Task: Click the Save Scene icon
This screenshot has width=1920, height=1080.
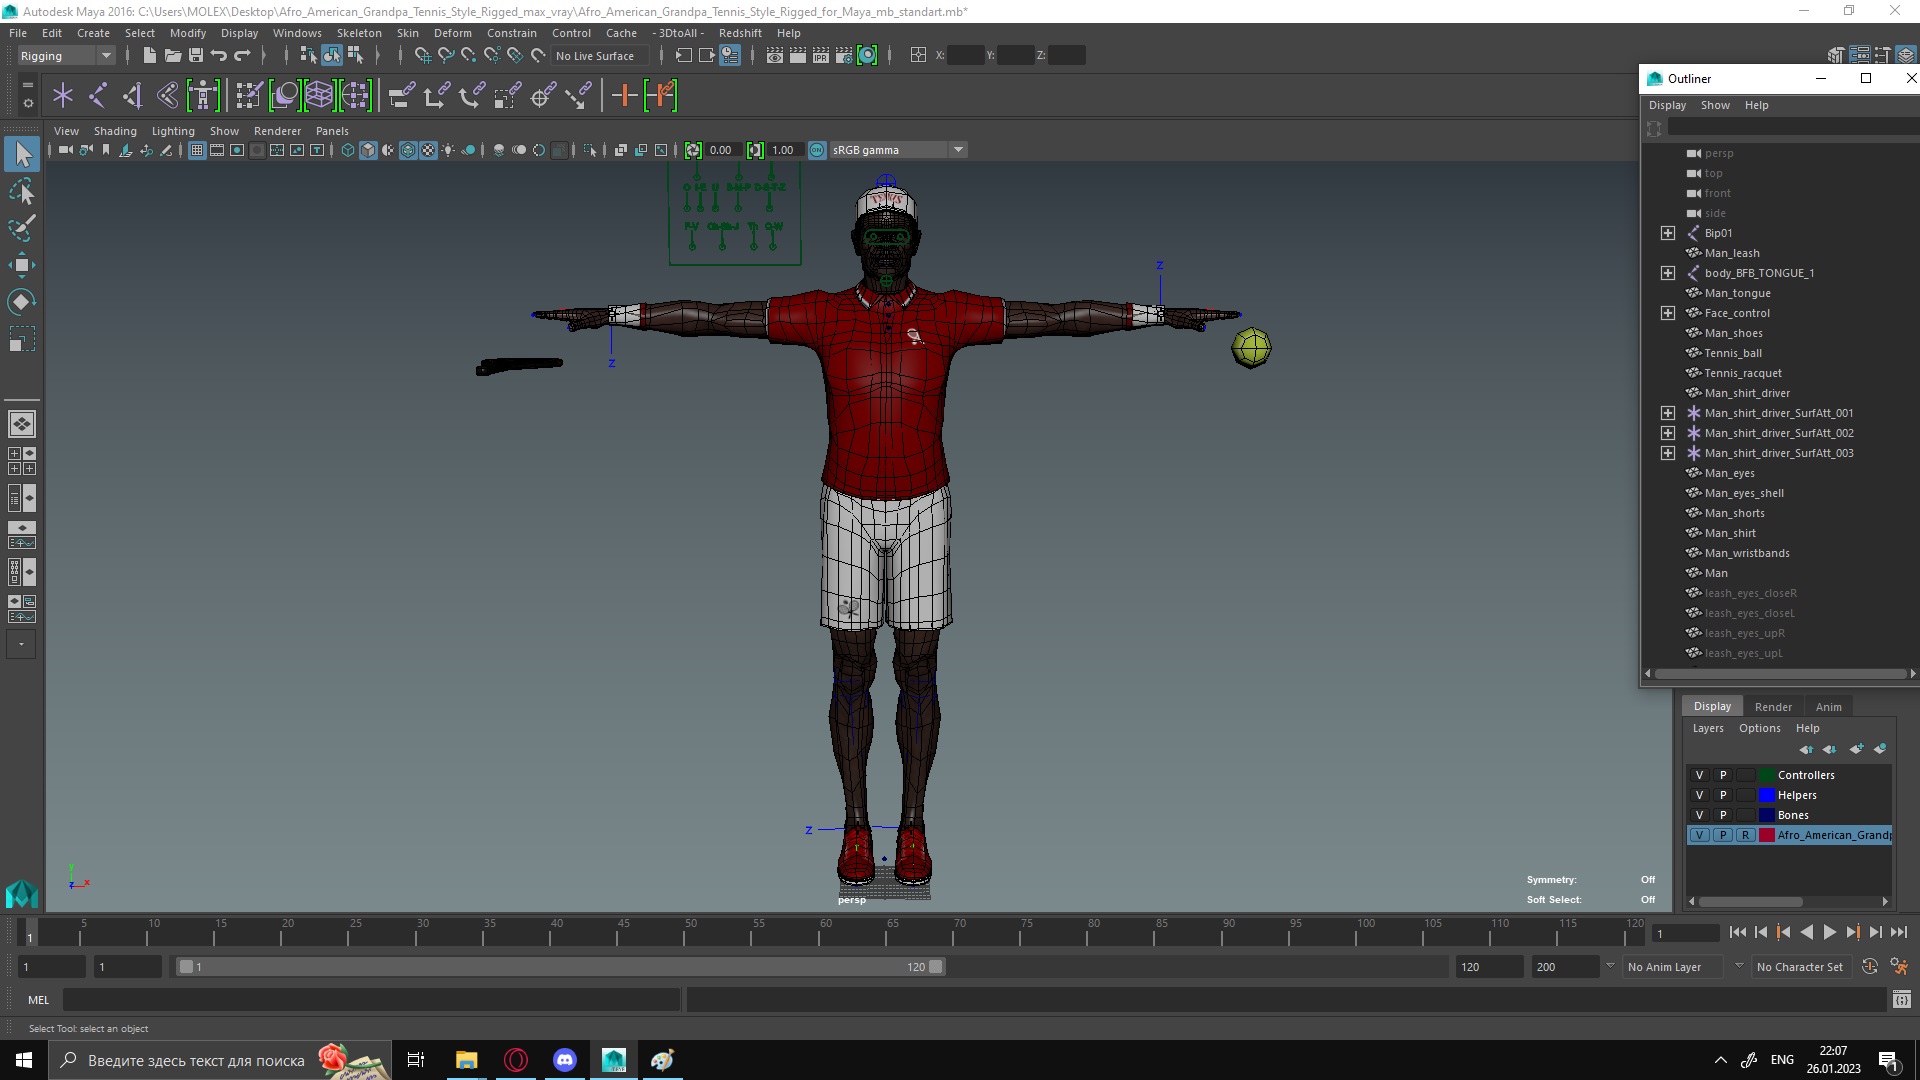Action: point(196,56)
